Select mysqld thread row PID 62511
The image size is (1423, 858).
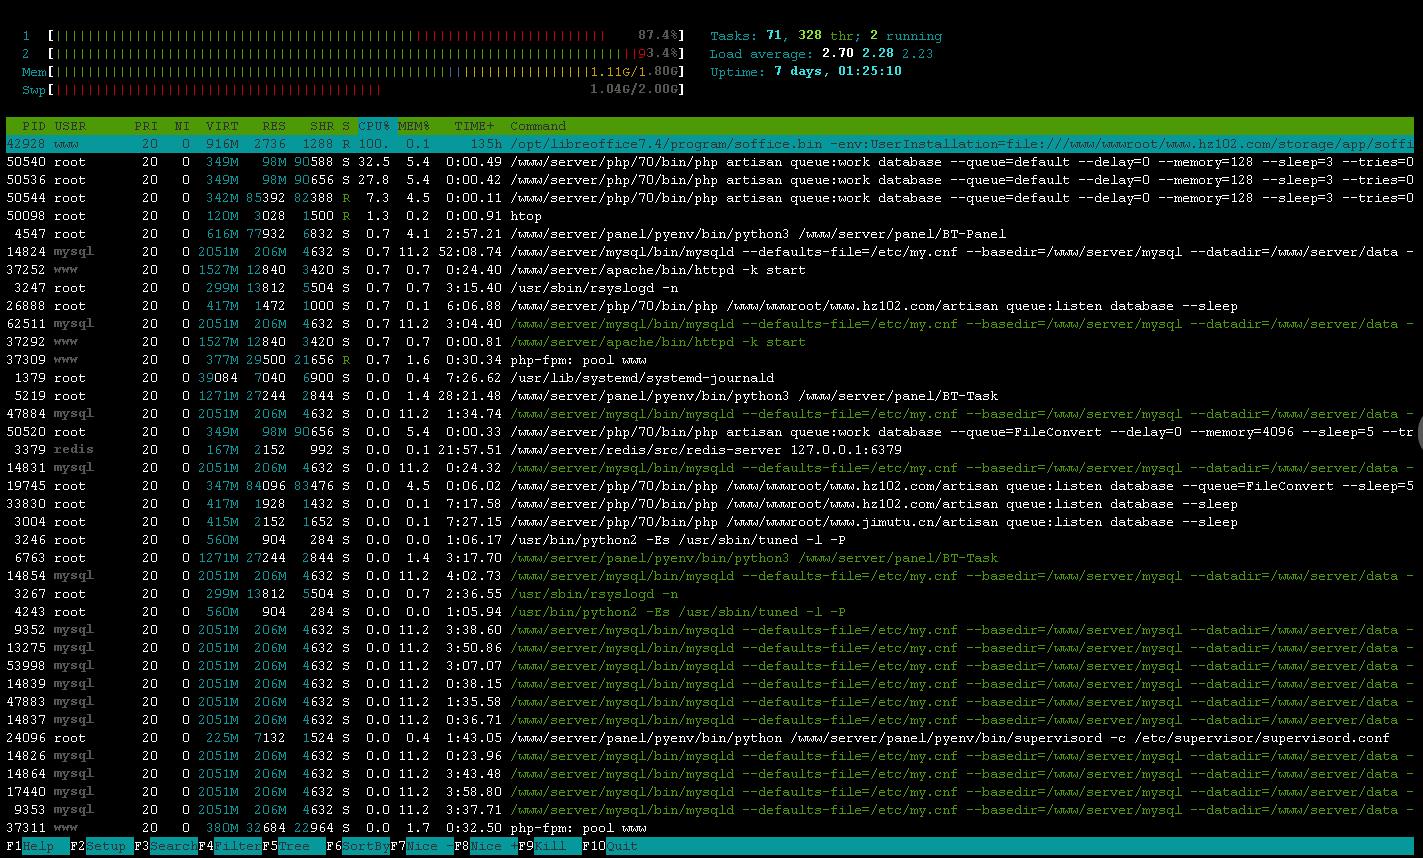coord(710,324)
